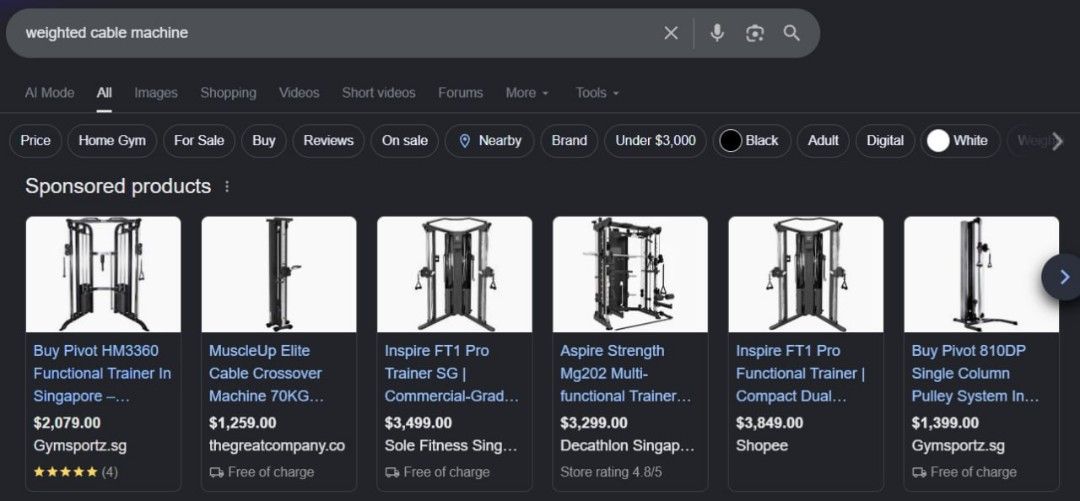Open the MuscleUp Elite Cable Crossover image
The image size is (1080, 501).
coord(279,274)
